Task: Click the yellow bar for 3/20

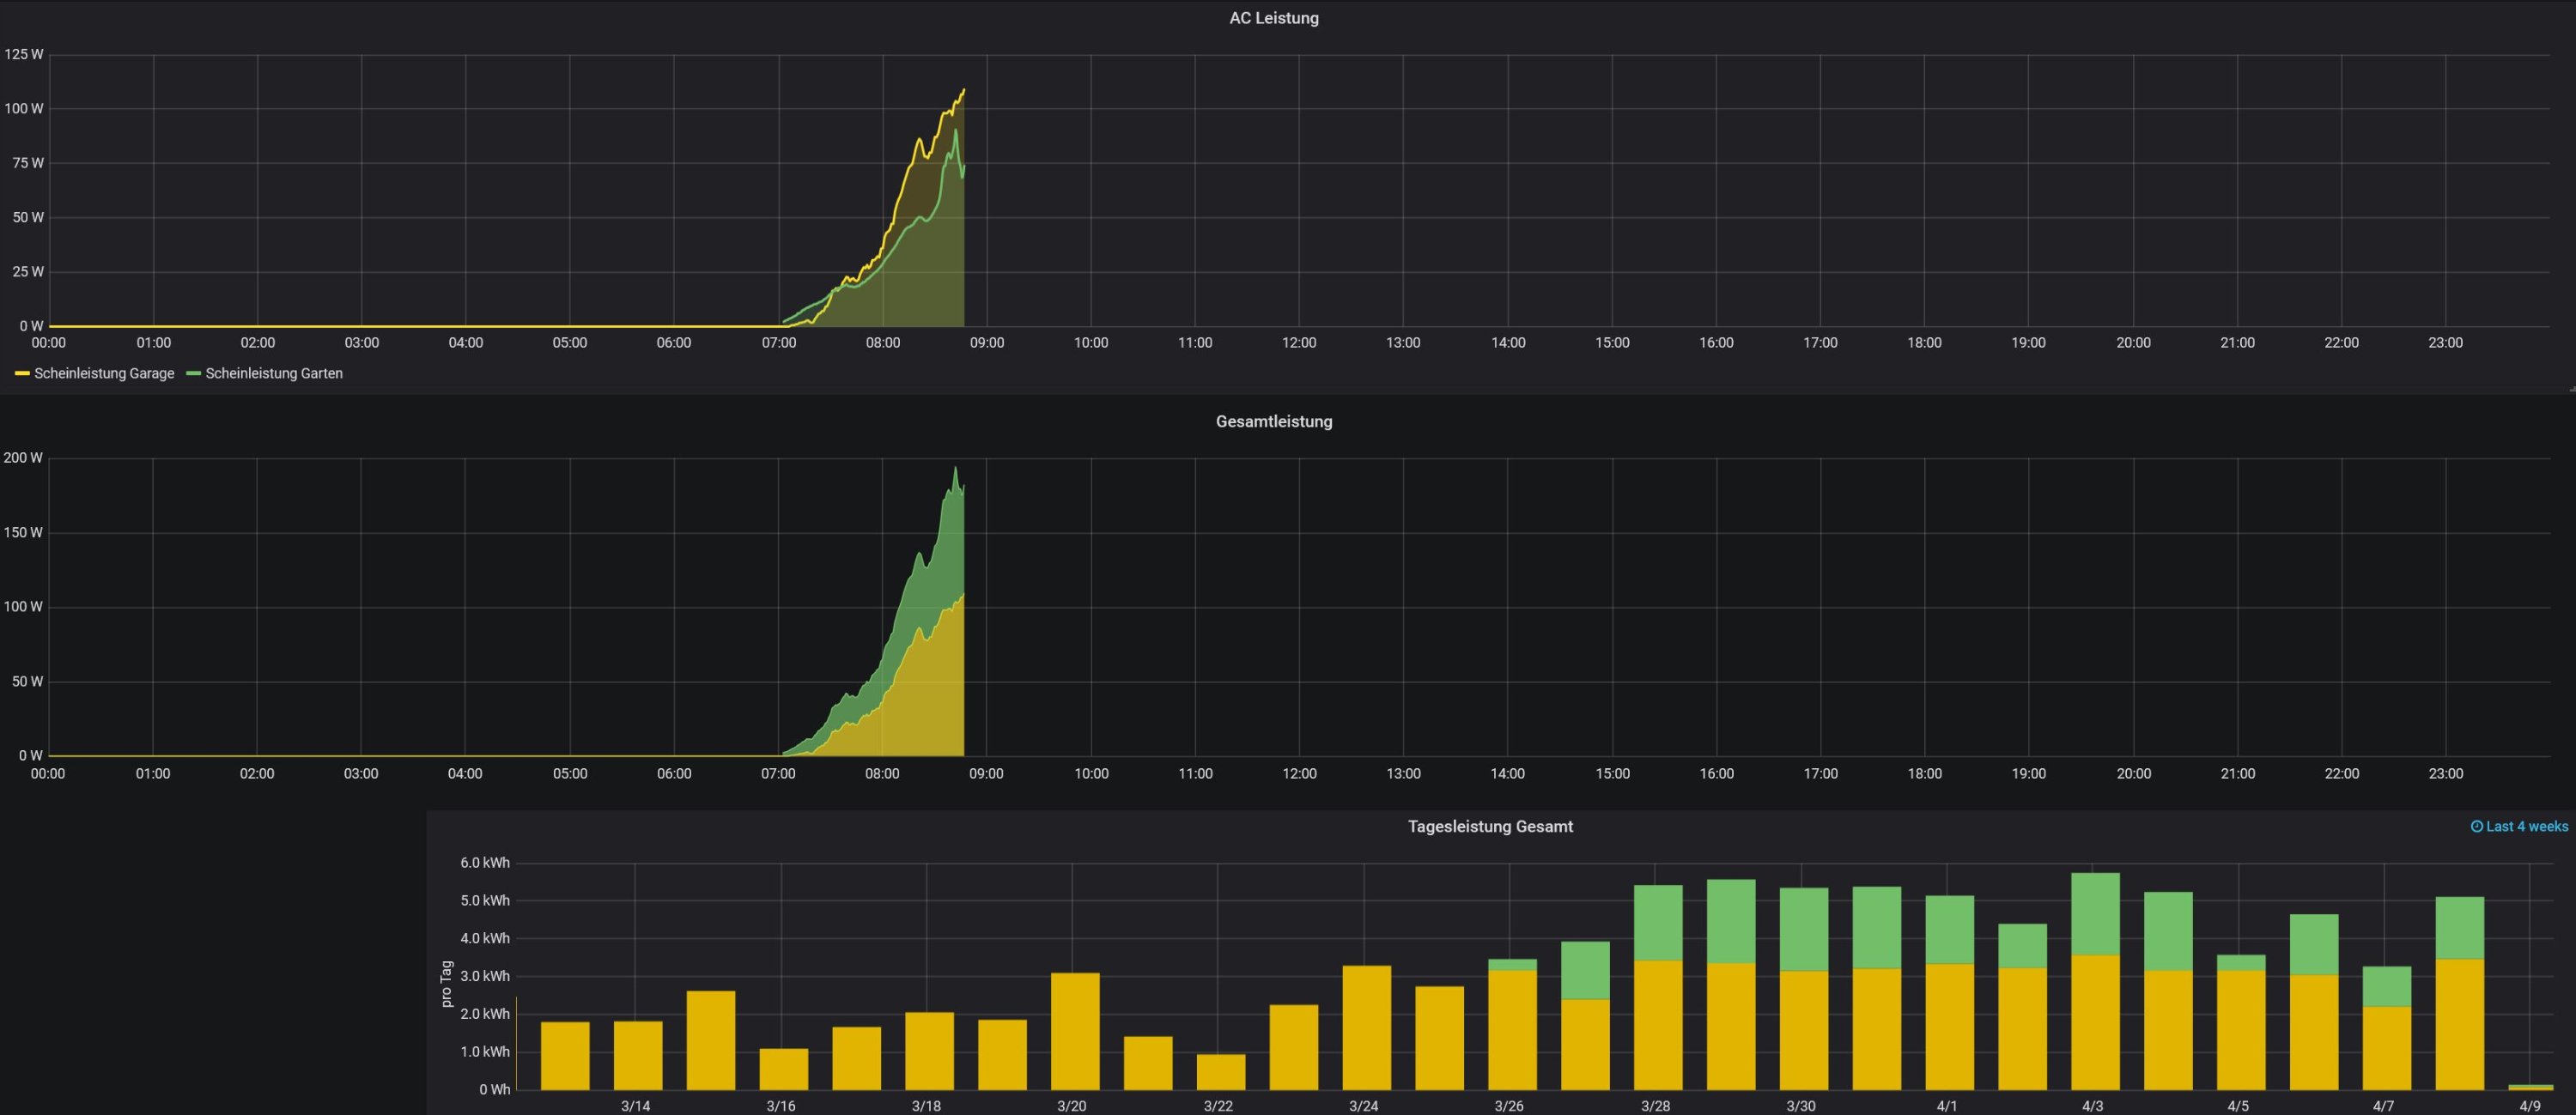Action: click(1075, 1030)
